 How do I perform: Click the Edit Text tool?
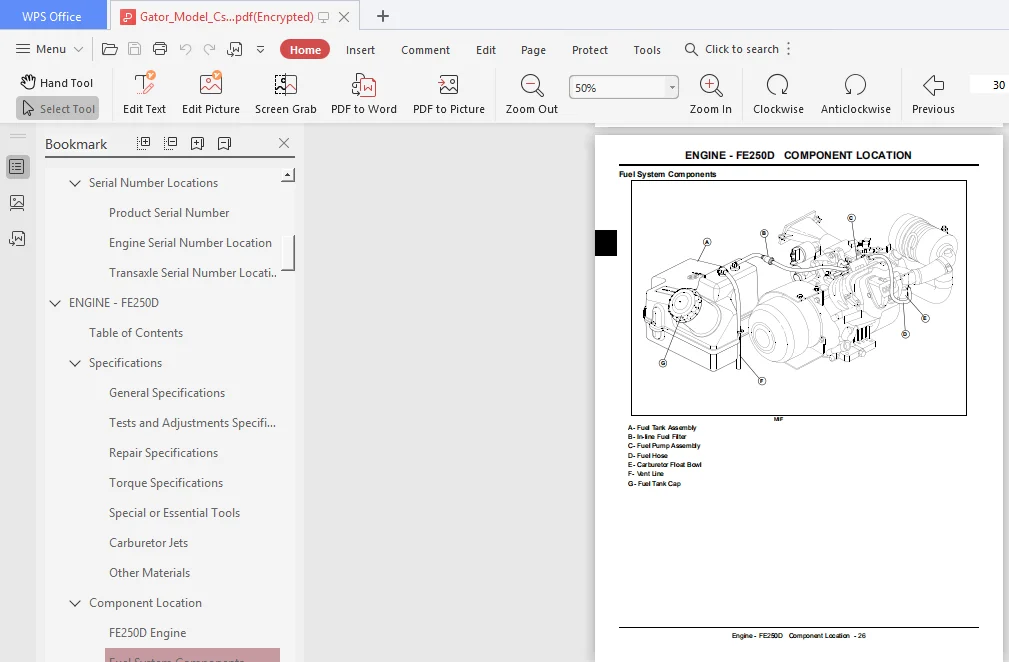pyautogui.click(x=144, y=93)
